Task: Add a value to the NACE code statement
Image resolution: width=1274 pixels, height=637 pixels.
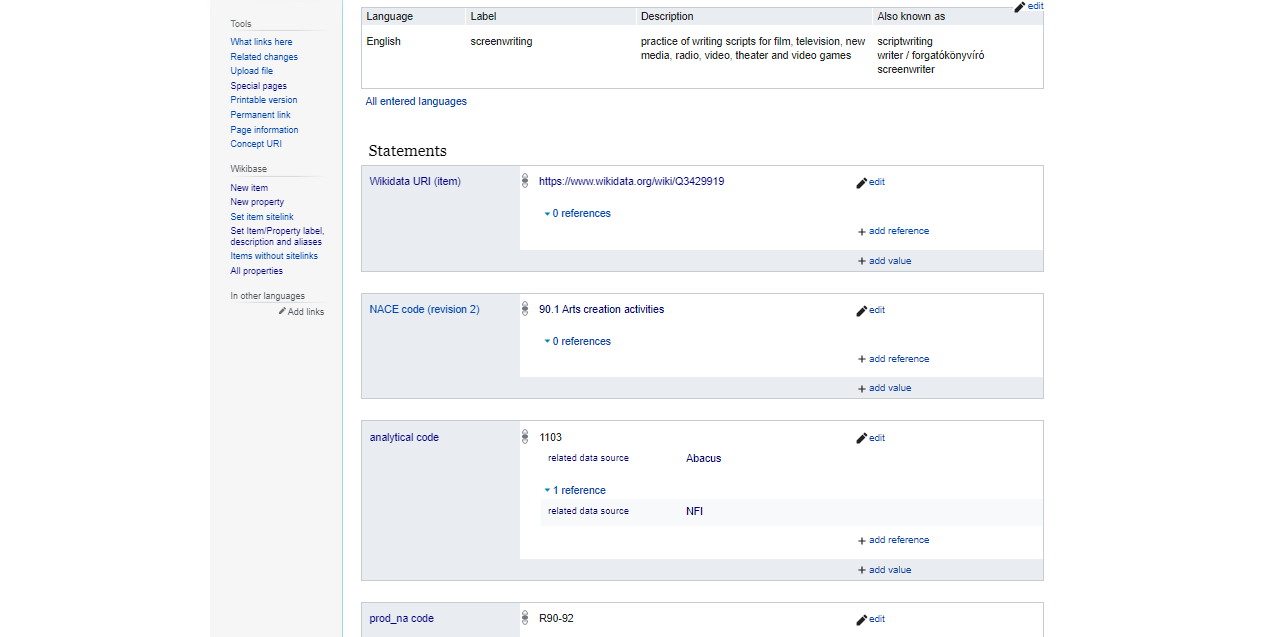Action: (x=884, y=389)
